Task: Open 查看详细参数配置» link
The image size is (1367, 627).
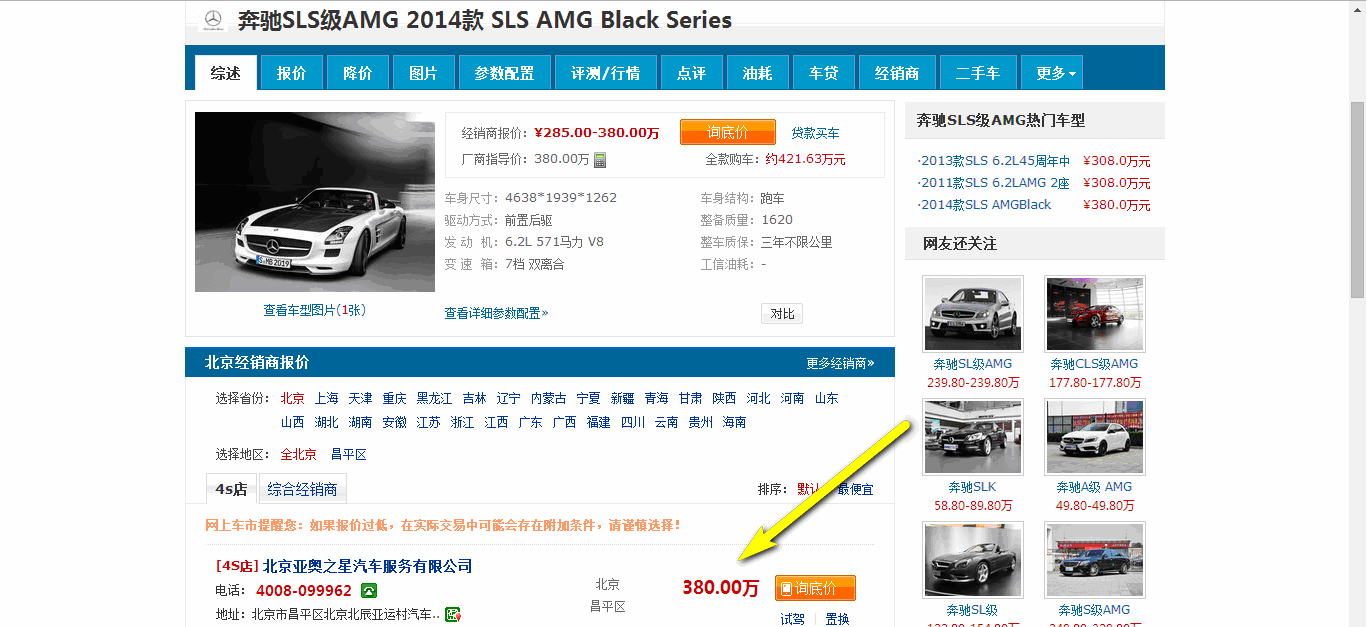Action: coord(497,313)
